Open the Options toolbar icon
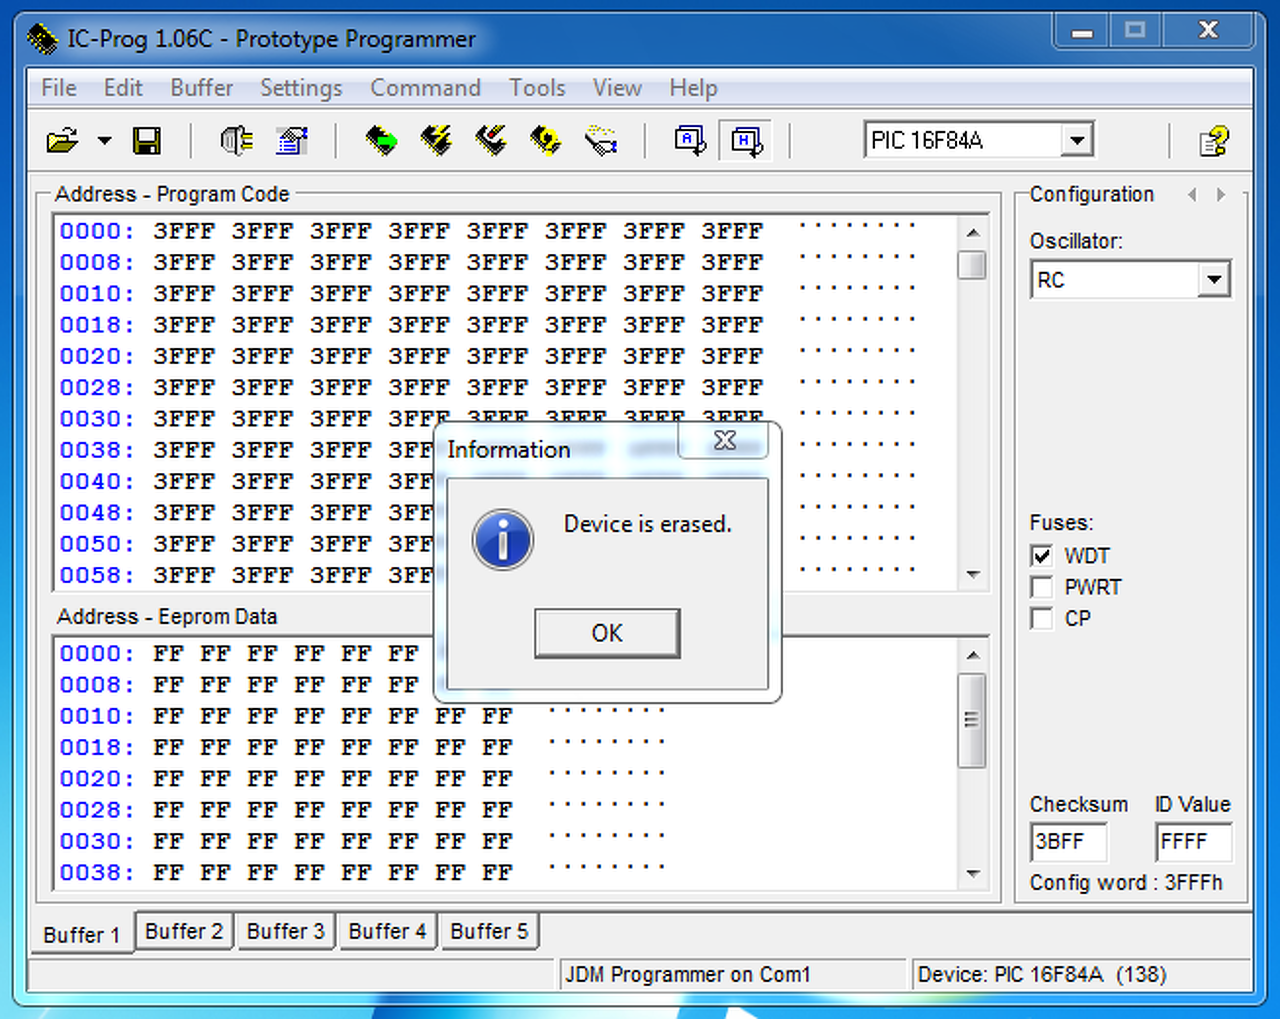Viewport: 1280px width, 1019px height. pyautogui.click(x=292, y=141)
